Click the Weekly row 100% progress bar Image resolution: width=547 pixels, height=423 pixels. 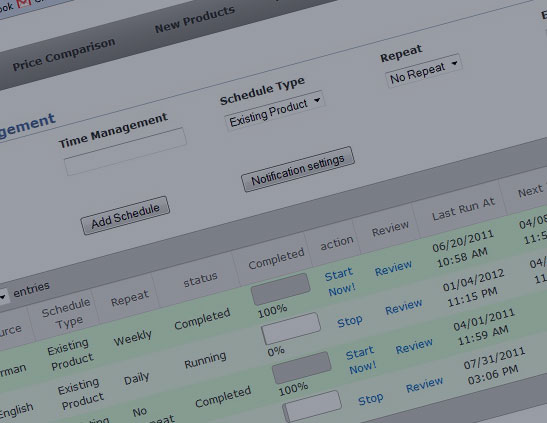pos(281,289)
